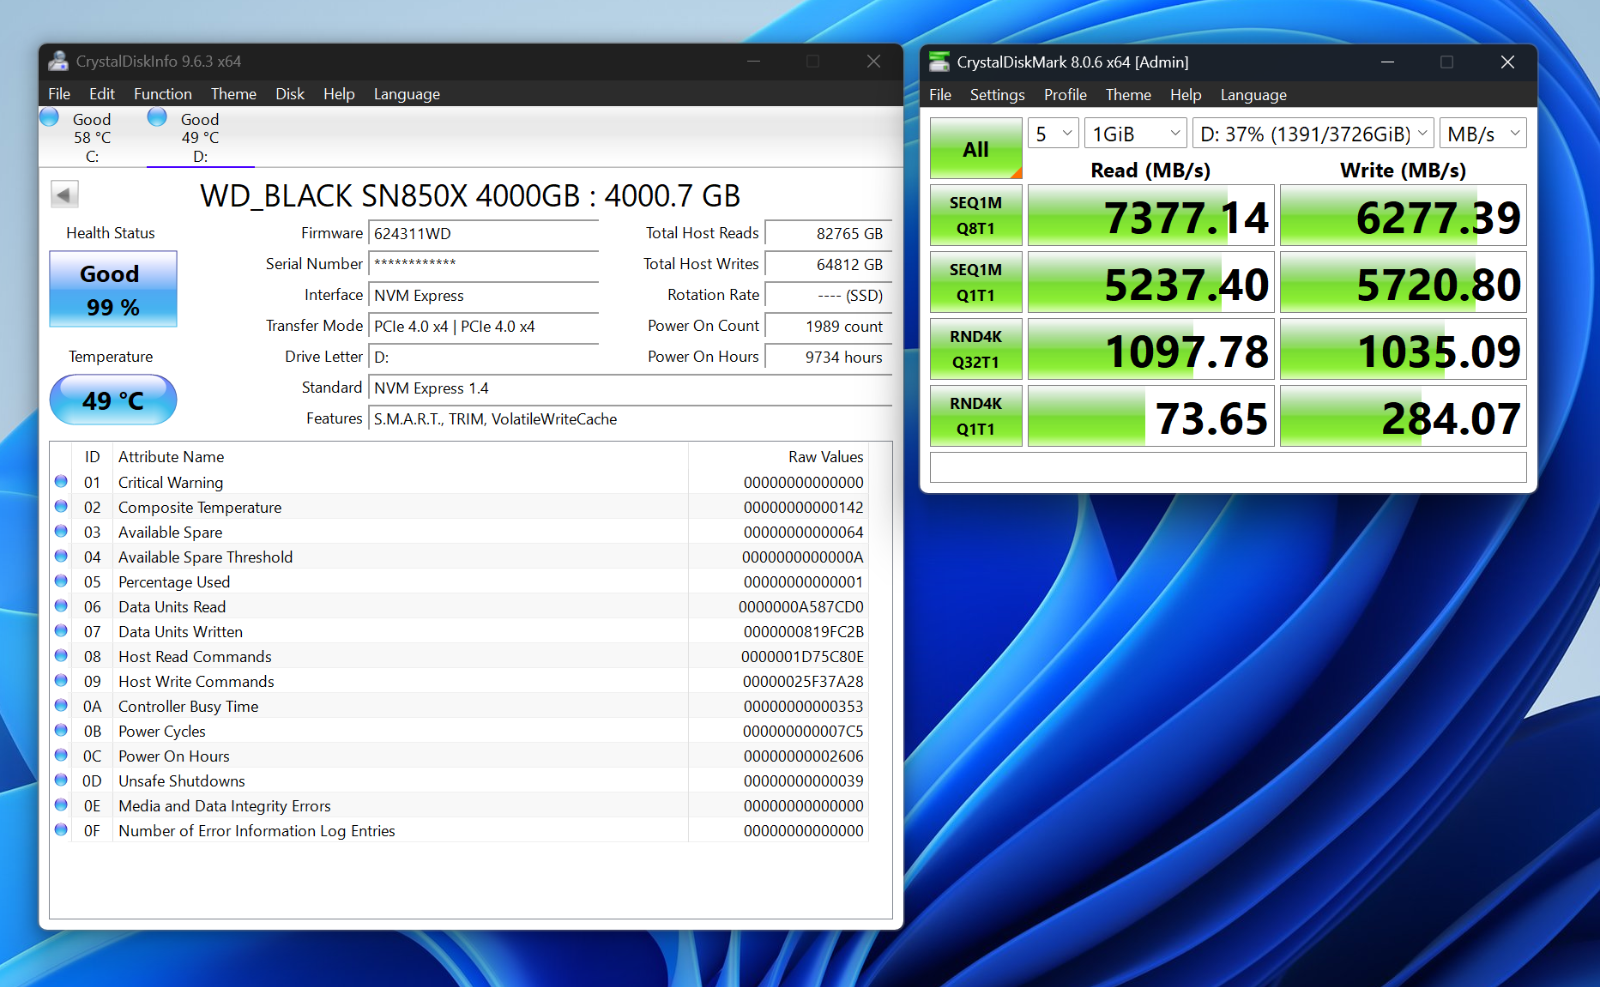Open Language menu in CrystalDiskMark
This screenshot has width=1600, height=987.
[1253, 95]
